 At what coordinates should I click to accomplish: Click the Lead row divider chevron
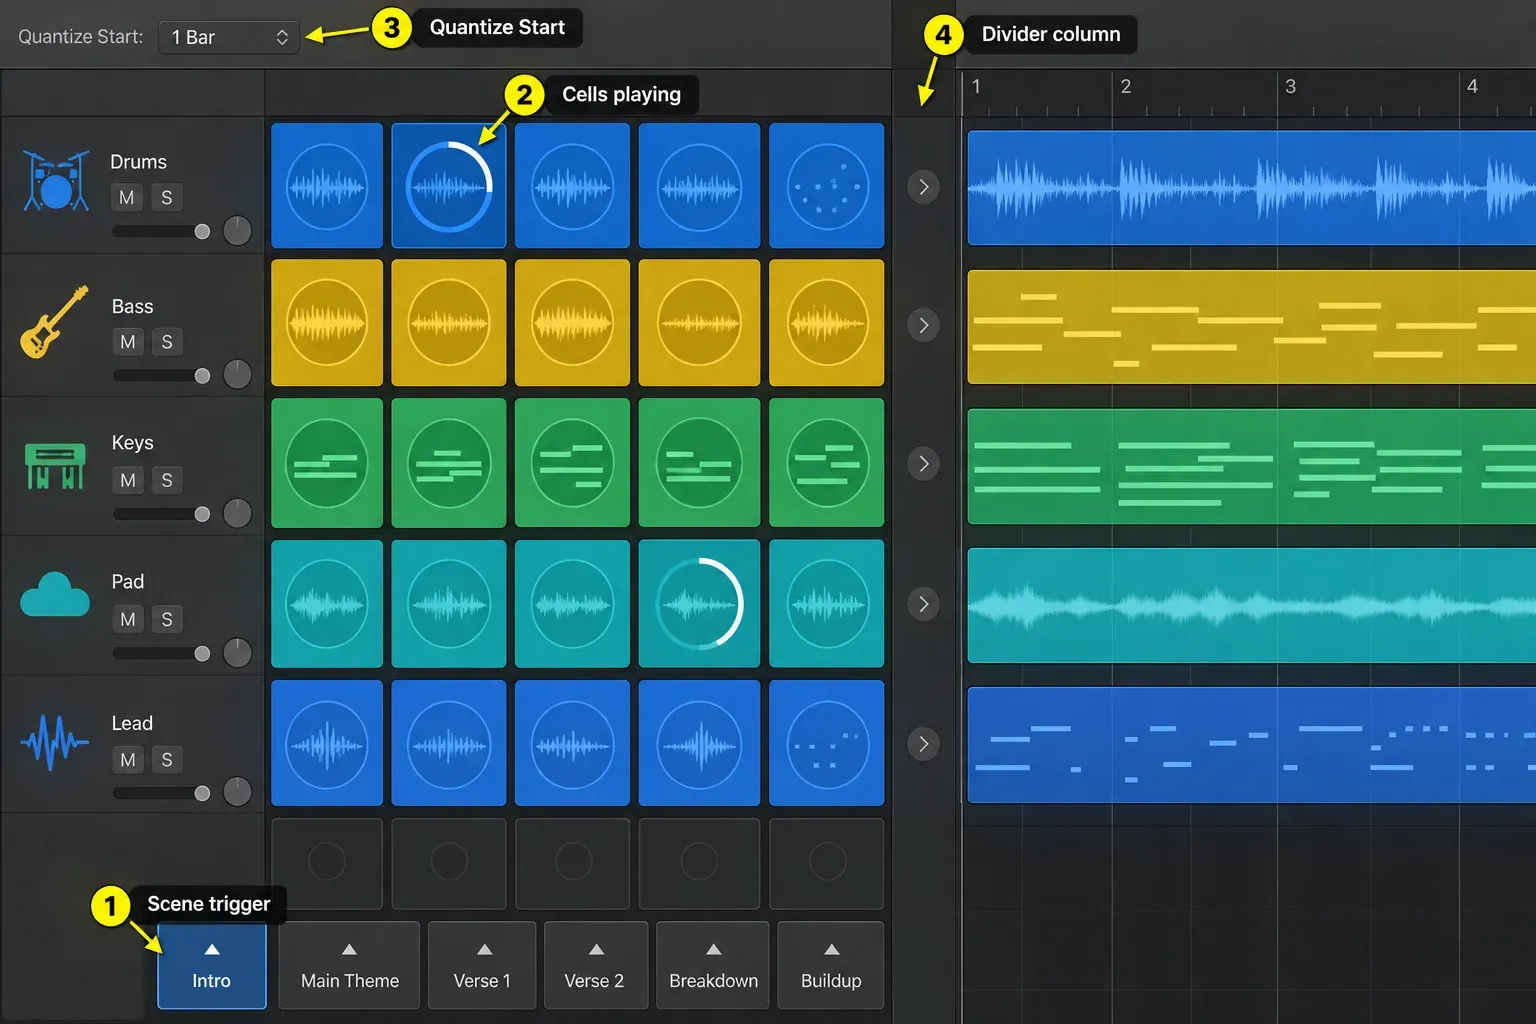tap(924, 744)
